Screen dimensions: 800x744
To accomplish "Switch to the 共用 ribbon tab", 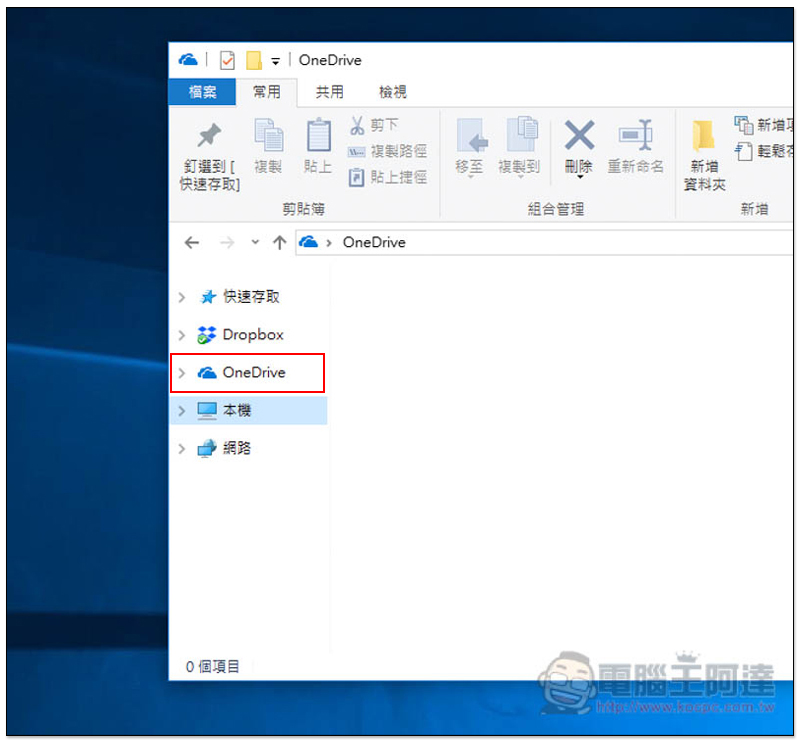I will [329, 92].
